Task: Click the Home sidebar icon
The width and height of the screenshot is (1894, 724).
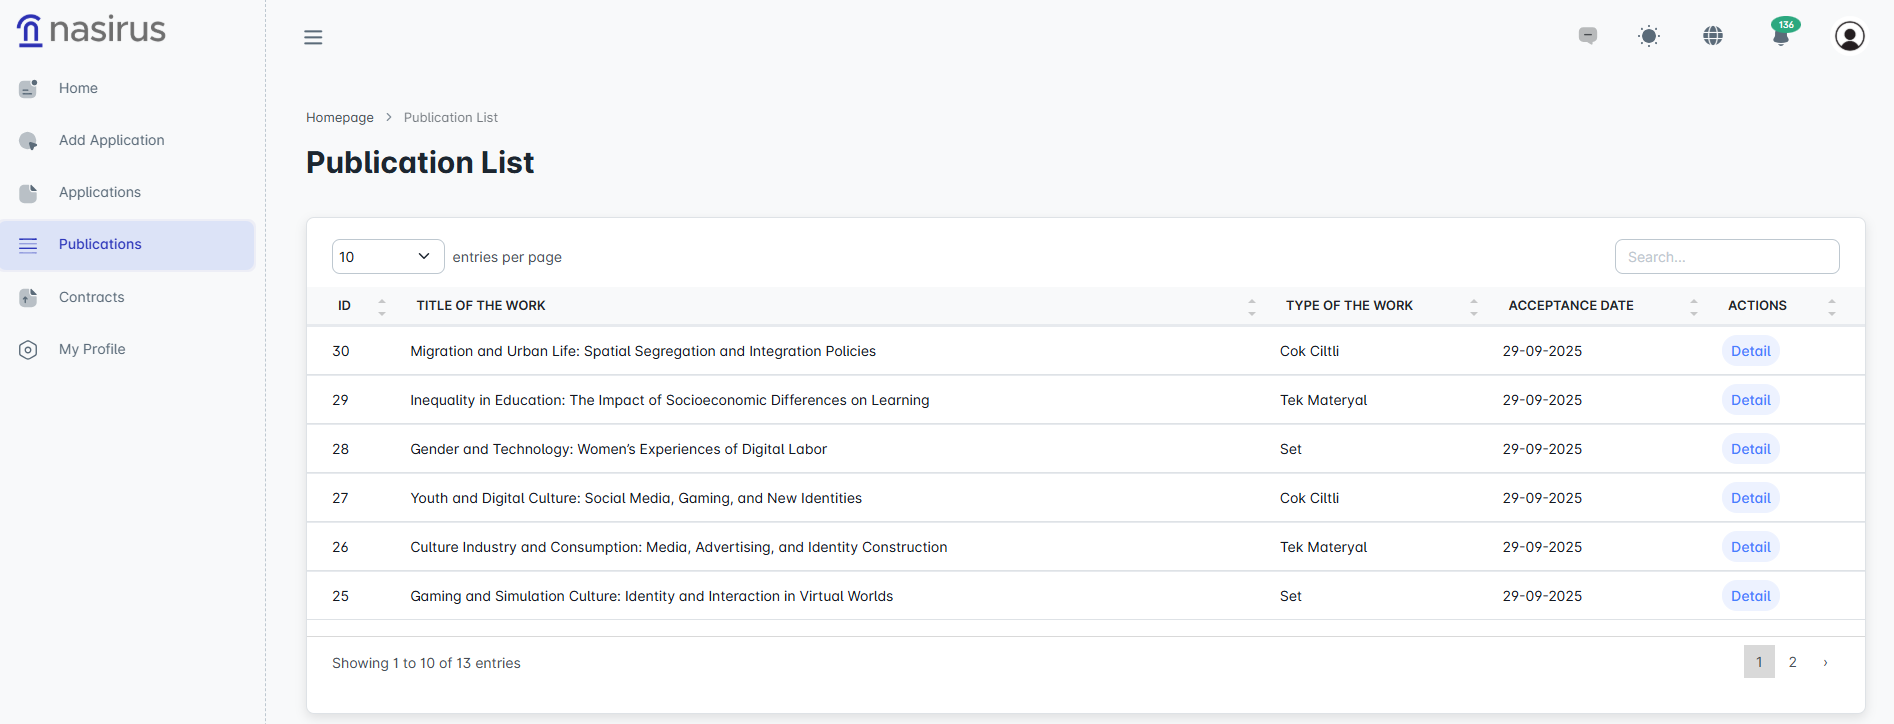Action: (28, 88)
